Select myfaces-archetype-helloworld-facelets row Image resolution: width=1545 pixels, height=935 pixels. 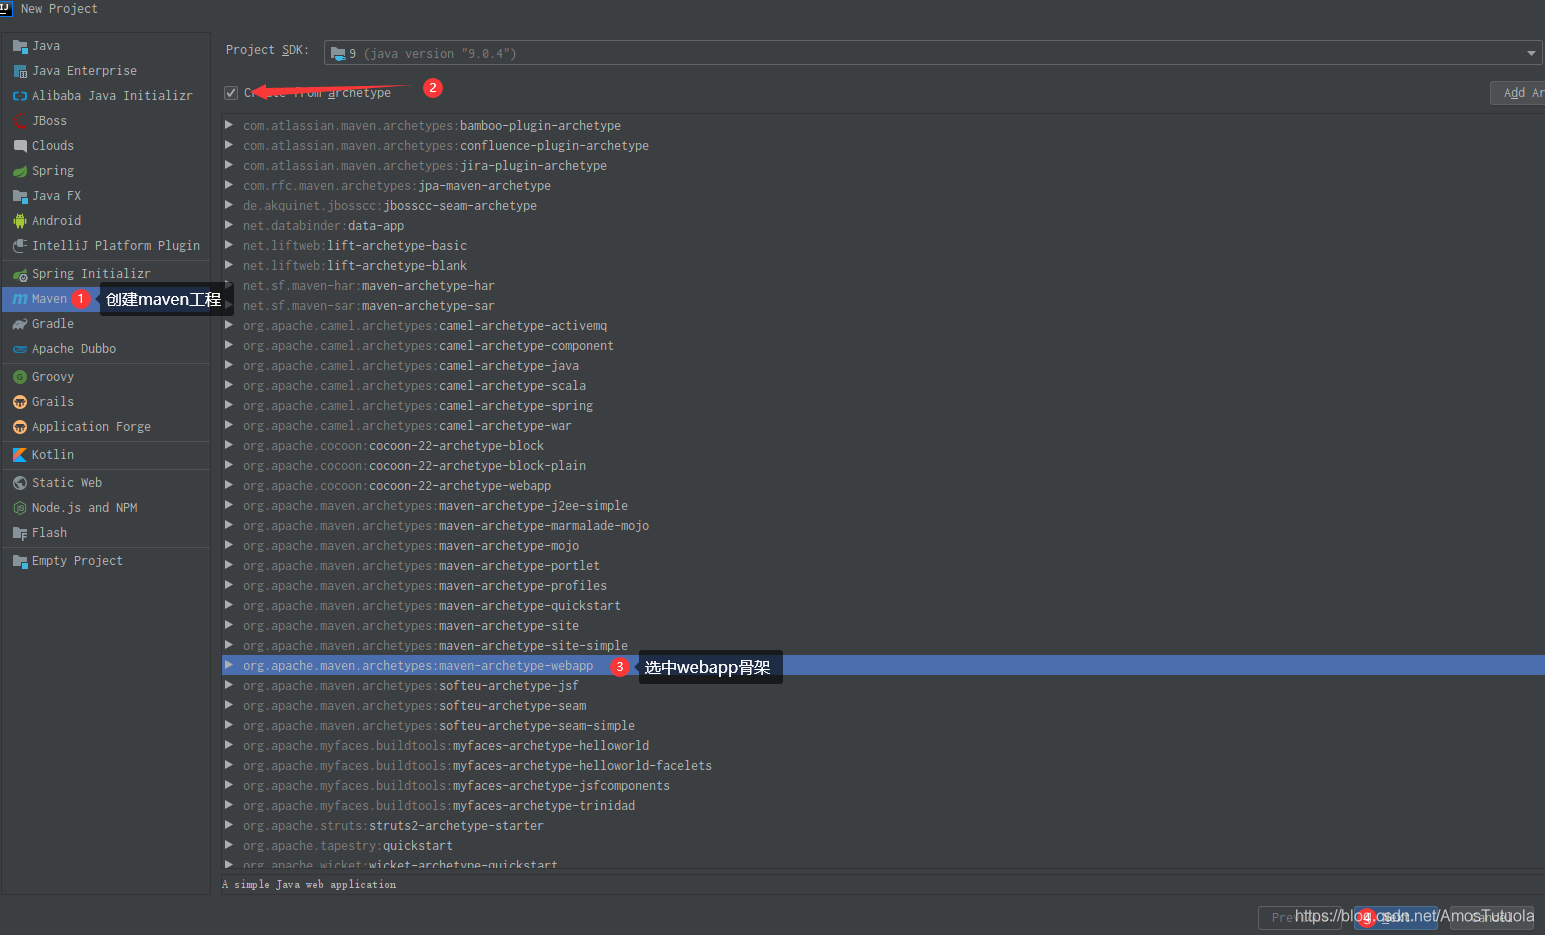tap(883, 766)
